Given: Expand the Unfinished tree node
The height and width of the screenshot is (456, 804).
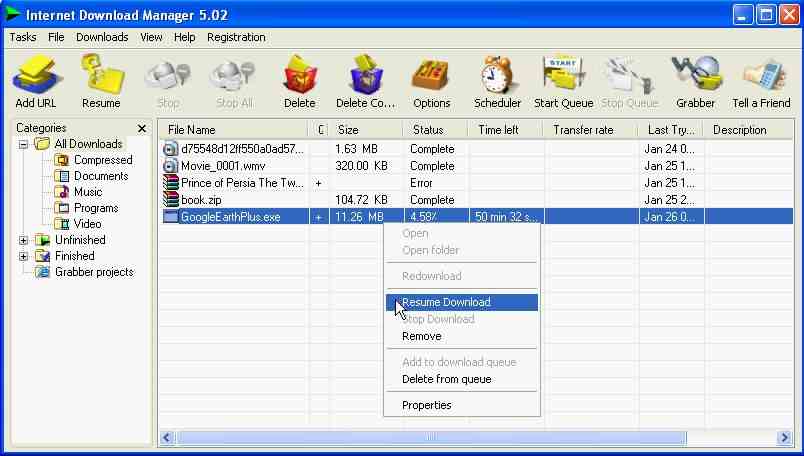Looking at the screenshot, I should click(x=23, y=240).
